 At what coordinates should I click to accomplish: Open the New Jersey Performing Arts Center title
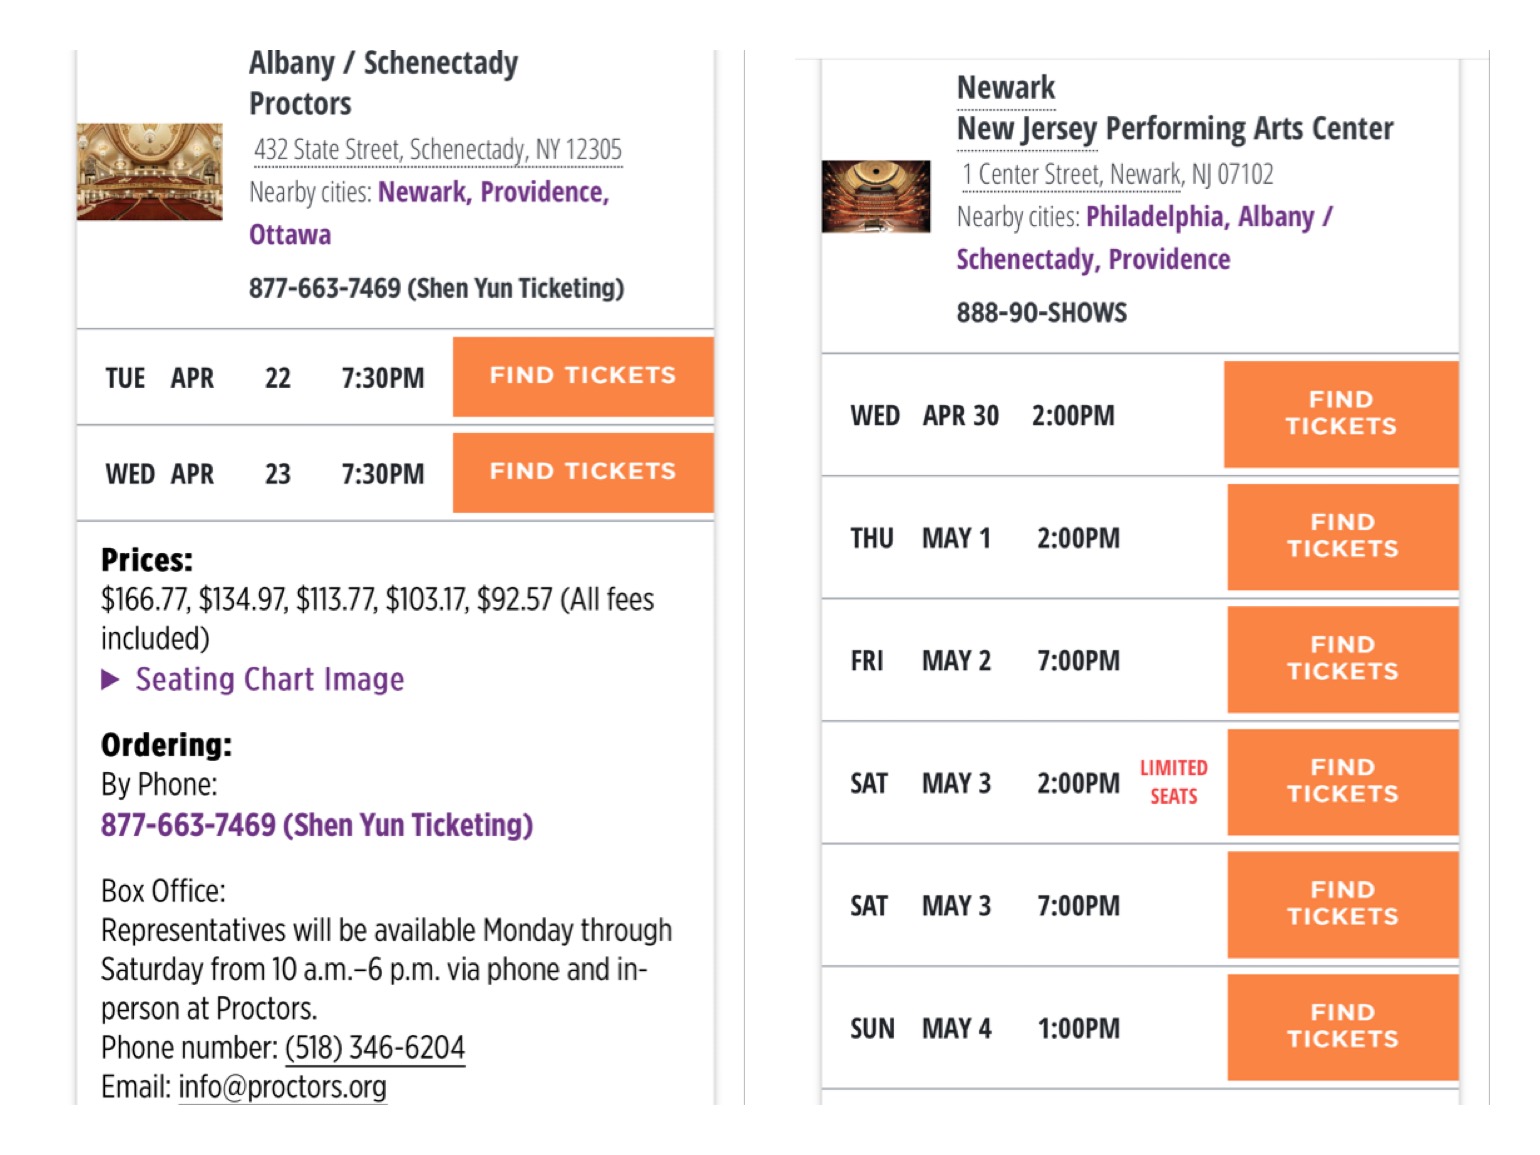(1174, 129)
